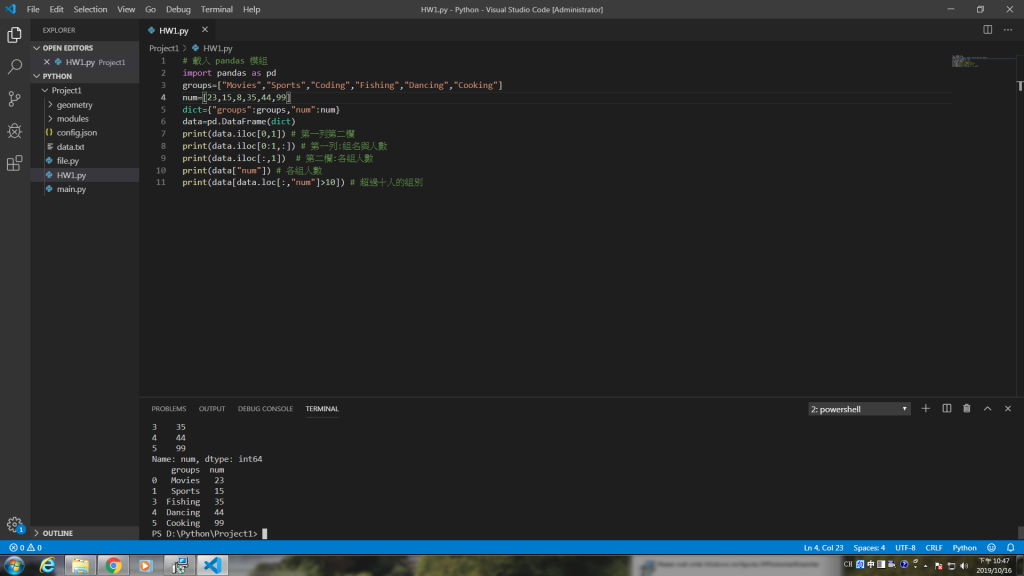Click the VS Code logo in title bar
The height and width of the screenshot is (576, 1024).
coord(10,9)
